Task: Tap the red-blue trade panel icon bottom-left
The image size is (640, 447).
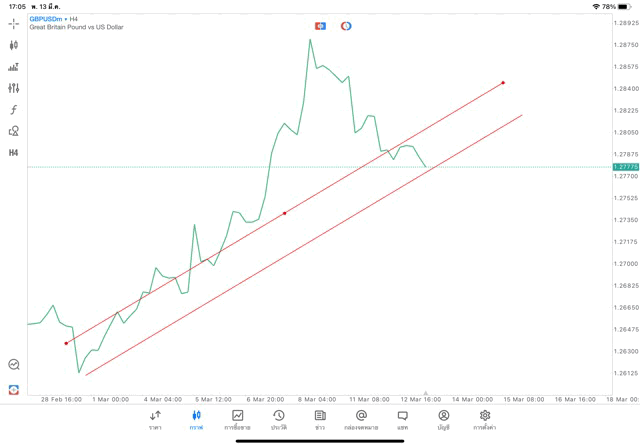Action: [14, 389]
